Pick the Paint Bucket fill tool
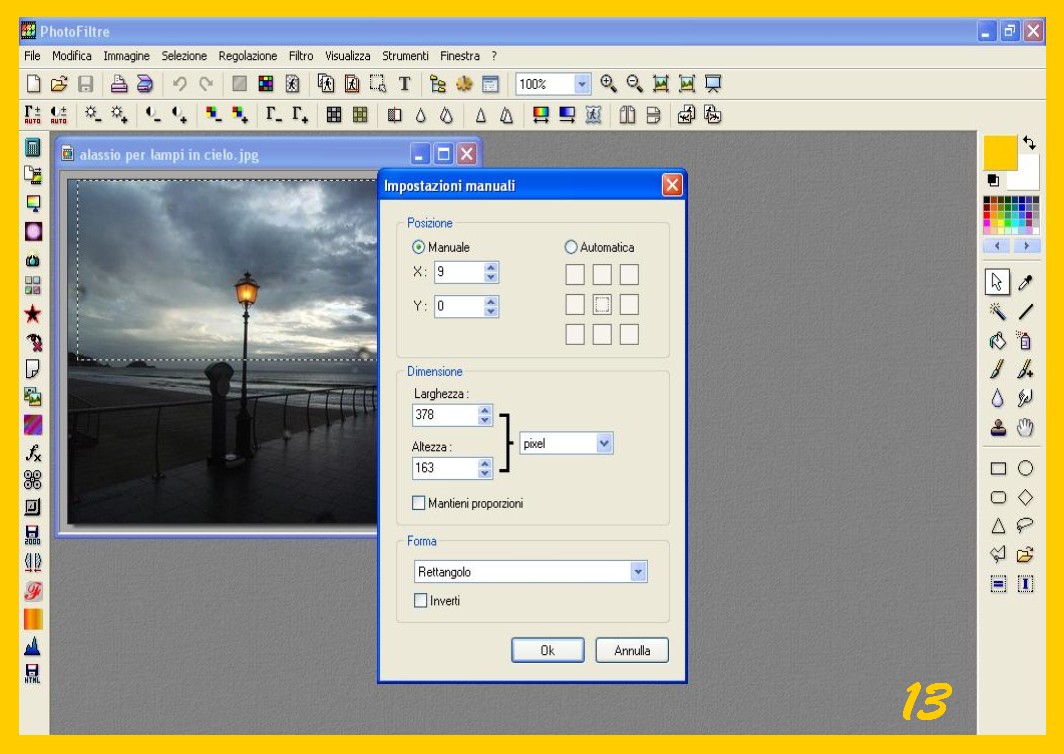Viewport: 1064px width, 754px height. (997, 341)
